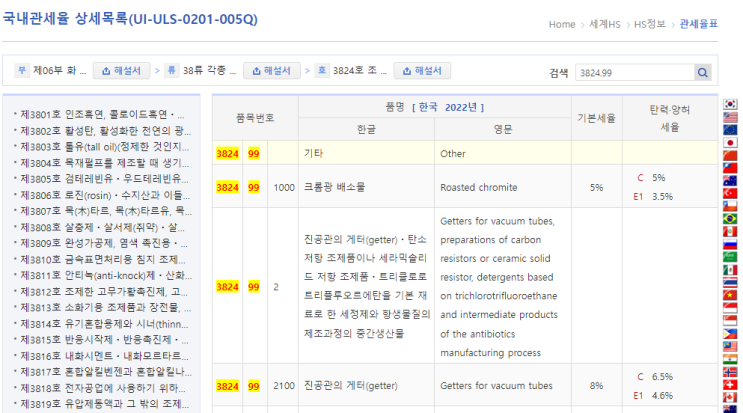This screenshot has height=413, width=743.
Task: Open 해설서 for 3824호
Action: [x=421, y=71]
